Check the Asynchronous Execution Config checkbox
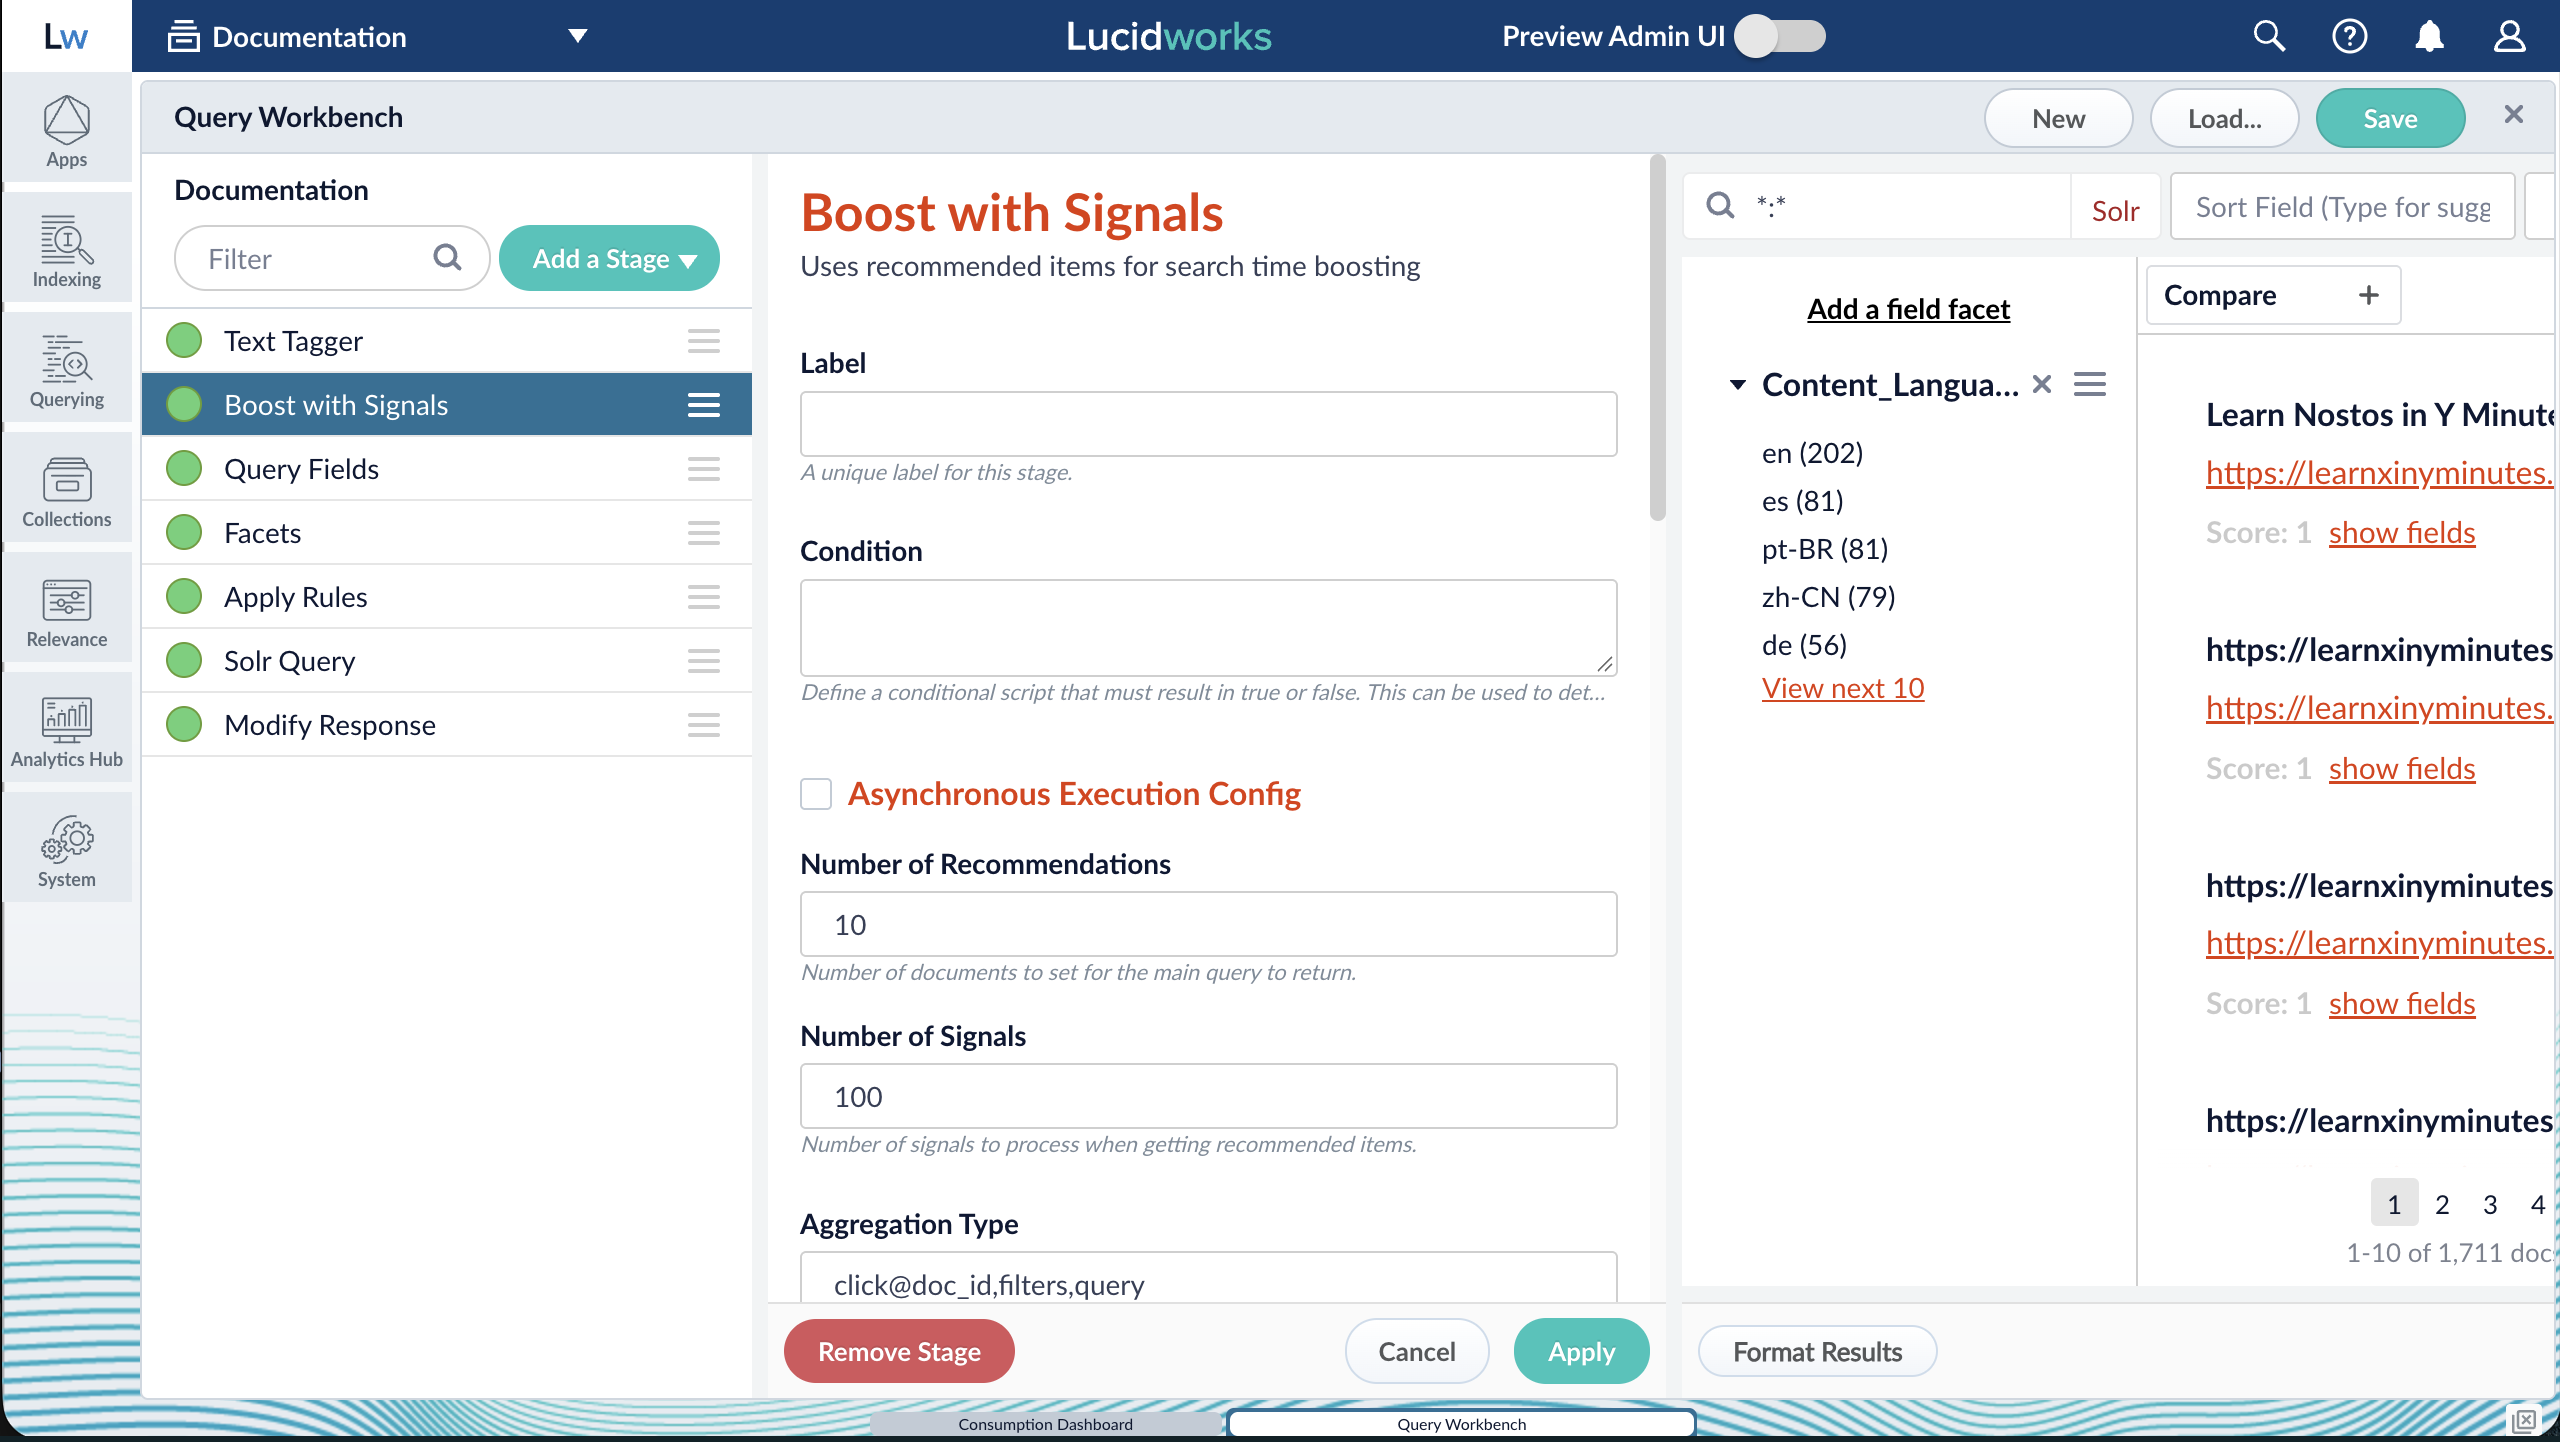Screen dimensions: 2560x1442 click(x=816, y=794)
